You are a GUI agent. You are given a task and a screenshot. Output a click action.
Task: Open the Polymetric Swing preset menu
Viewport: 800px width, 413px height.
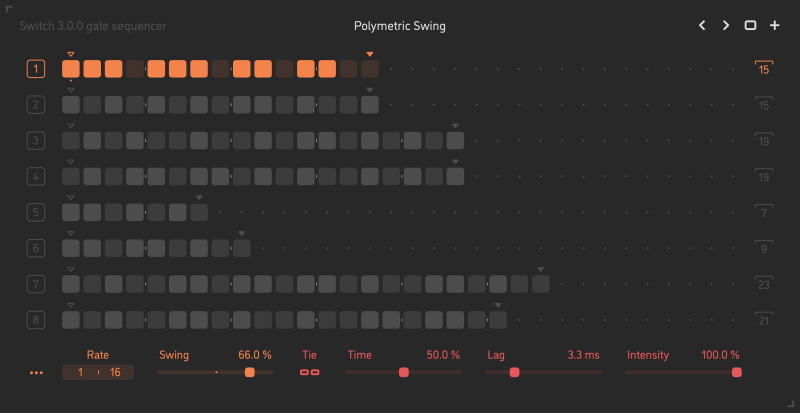(x=400, y=26)
